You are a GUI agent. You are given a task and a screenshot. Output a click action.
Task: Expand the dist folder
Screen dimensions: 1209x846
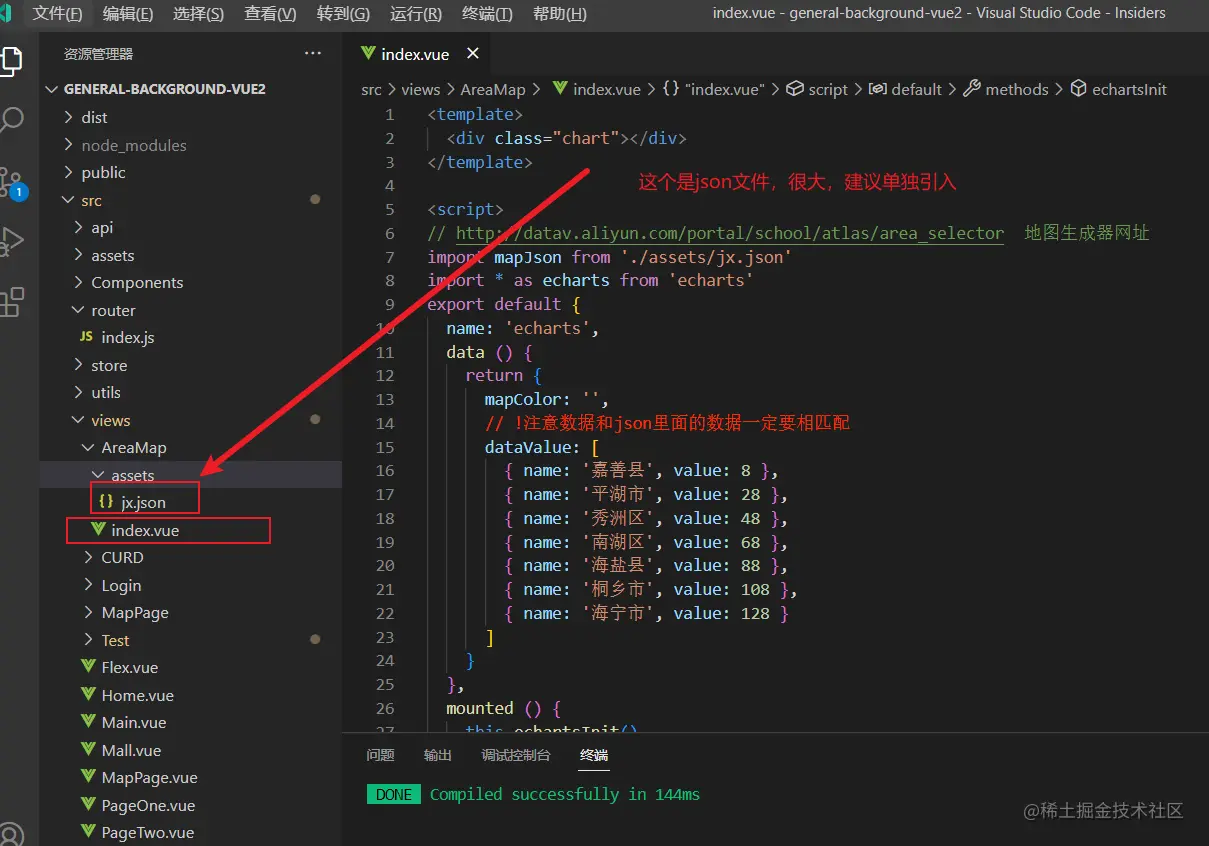(x=69, y=117)
